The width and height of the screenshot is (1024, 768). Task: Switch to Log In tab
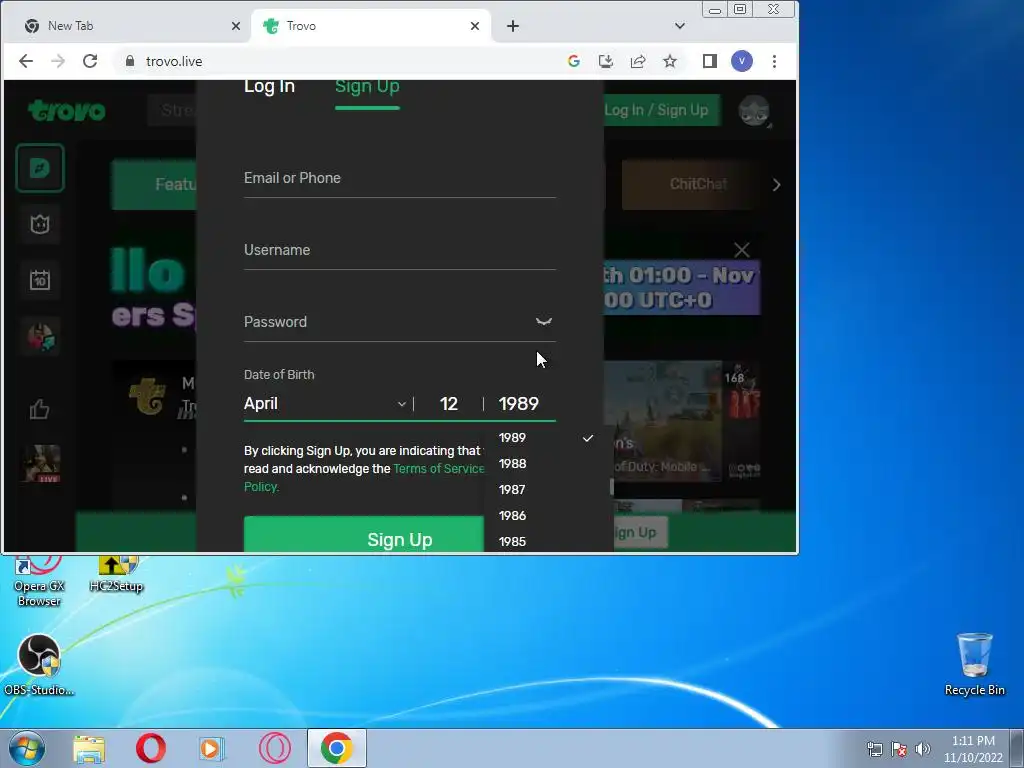(x=269, y=86)
